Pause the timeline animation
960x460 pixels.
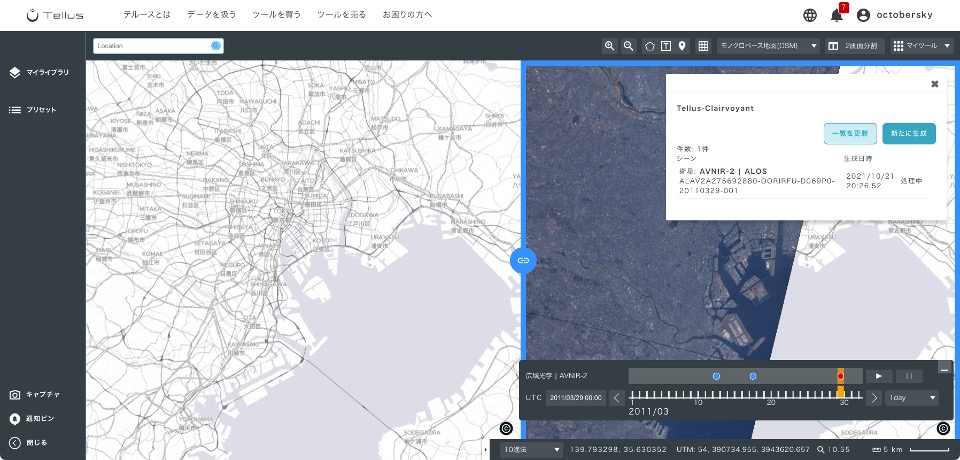coord(909,376)
